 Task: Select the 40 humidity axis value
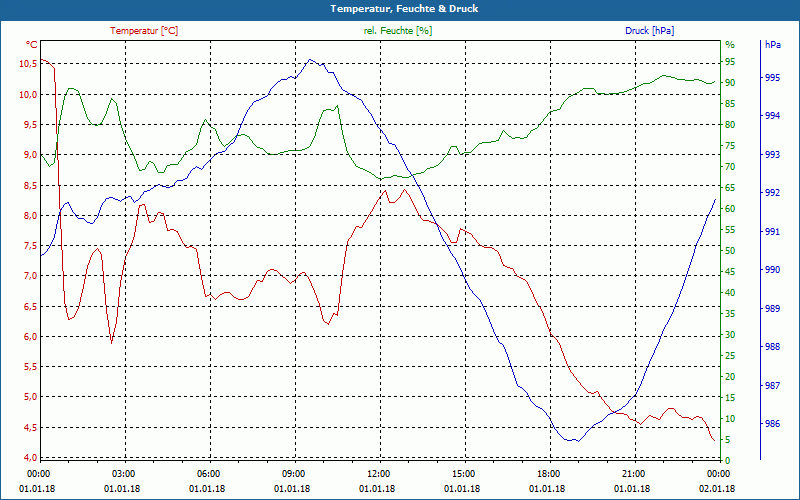pos(730,293)
